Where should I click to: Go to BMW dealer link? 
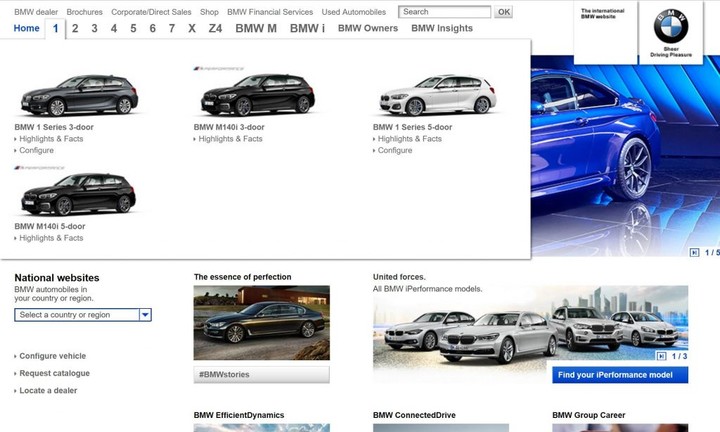(36, 12)
